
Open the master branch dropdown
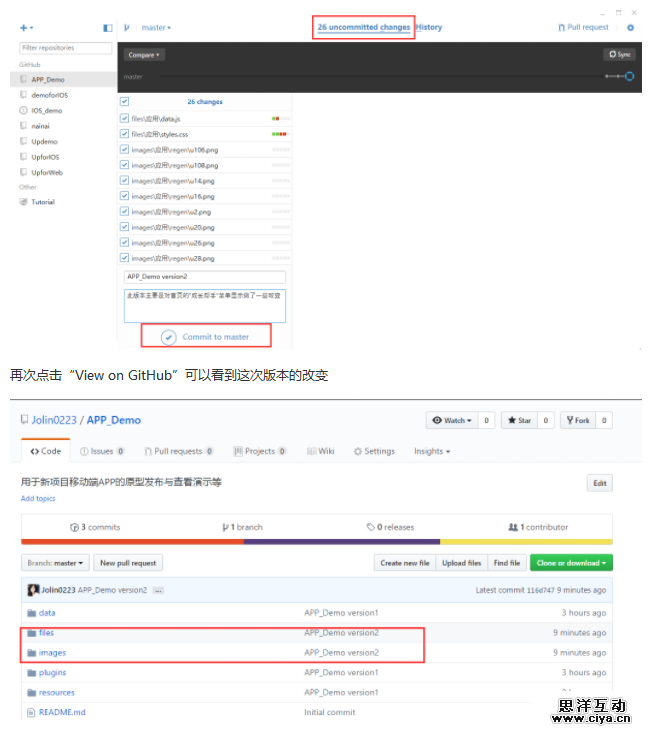(x=156, y=28)
